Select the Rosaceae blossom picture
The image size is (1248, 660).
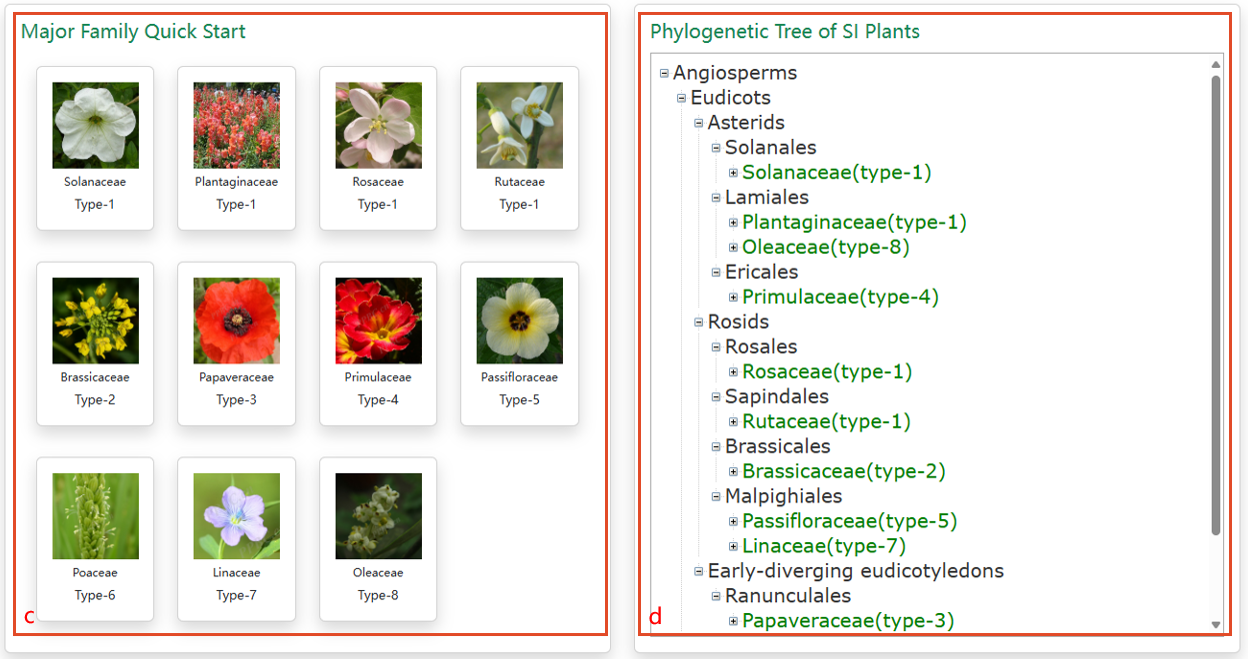click(x=378, y=125)
